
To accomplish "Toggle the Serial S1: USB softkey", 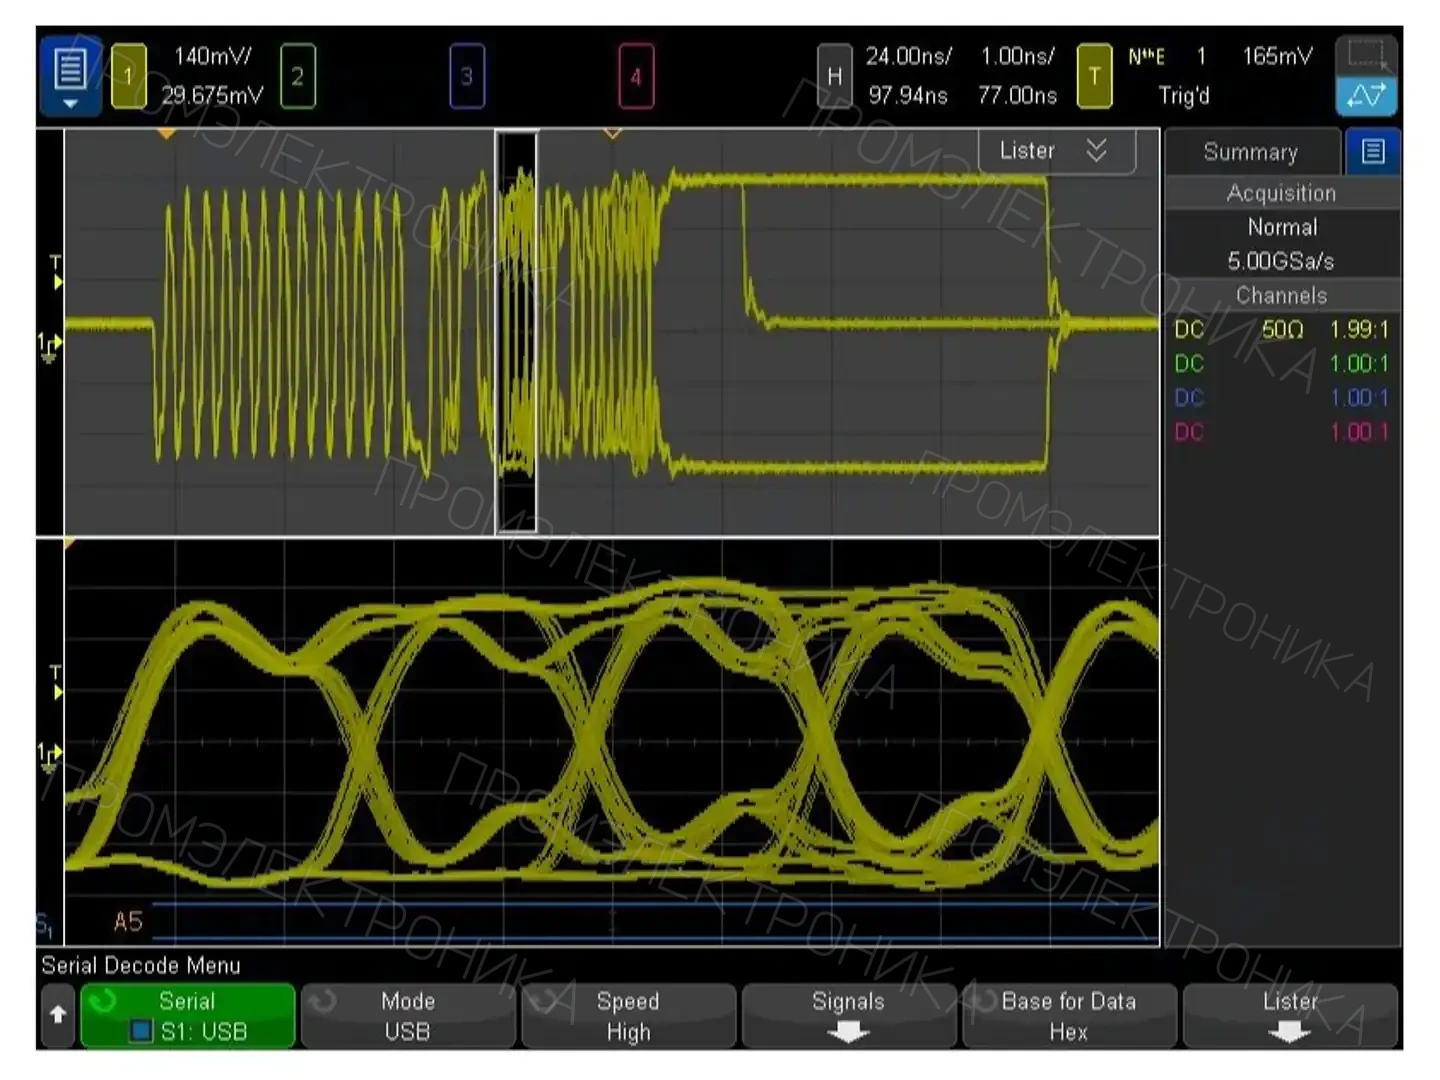I will [187, 1015].
